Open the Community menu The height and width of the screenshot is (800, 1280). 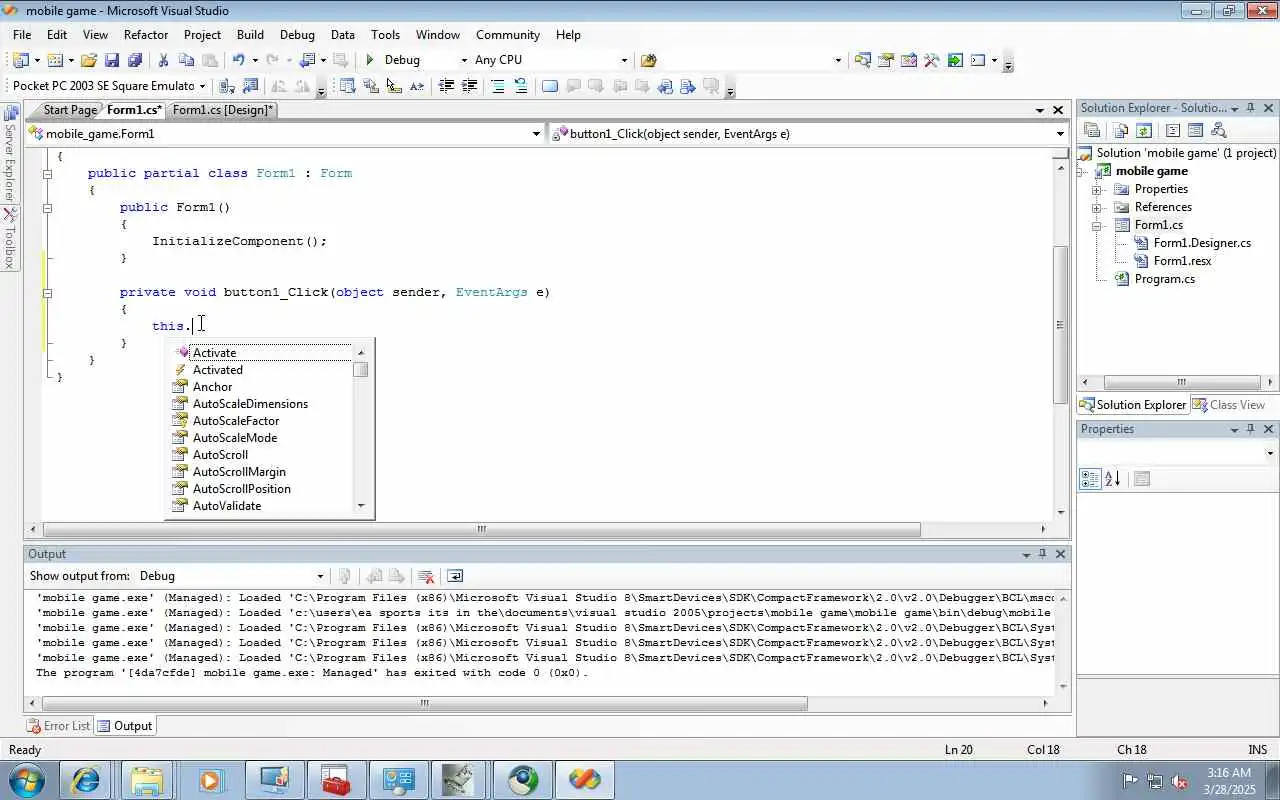[508, 34]
